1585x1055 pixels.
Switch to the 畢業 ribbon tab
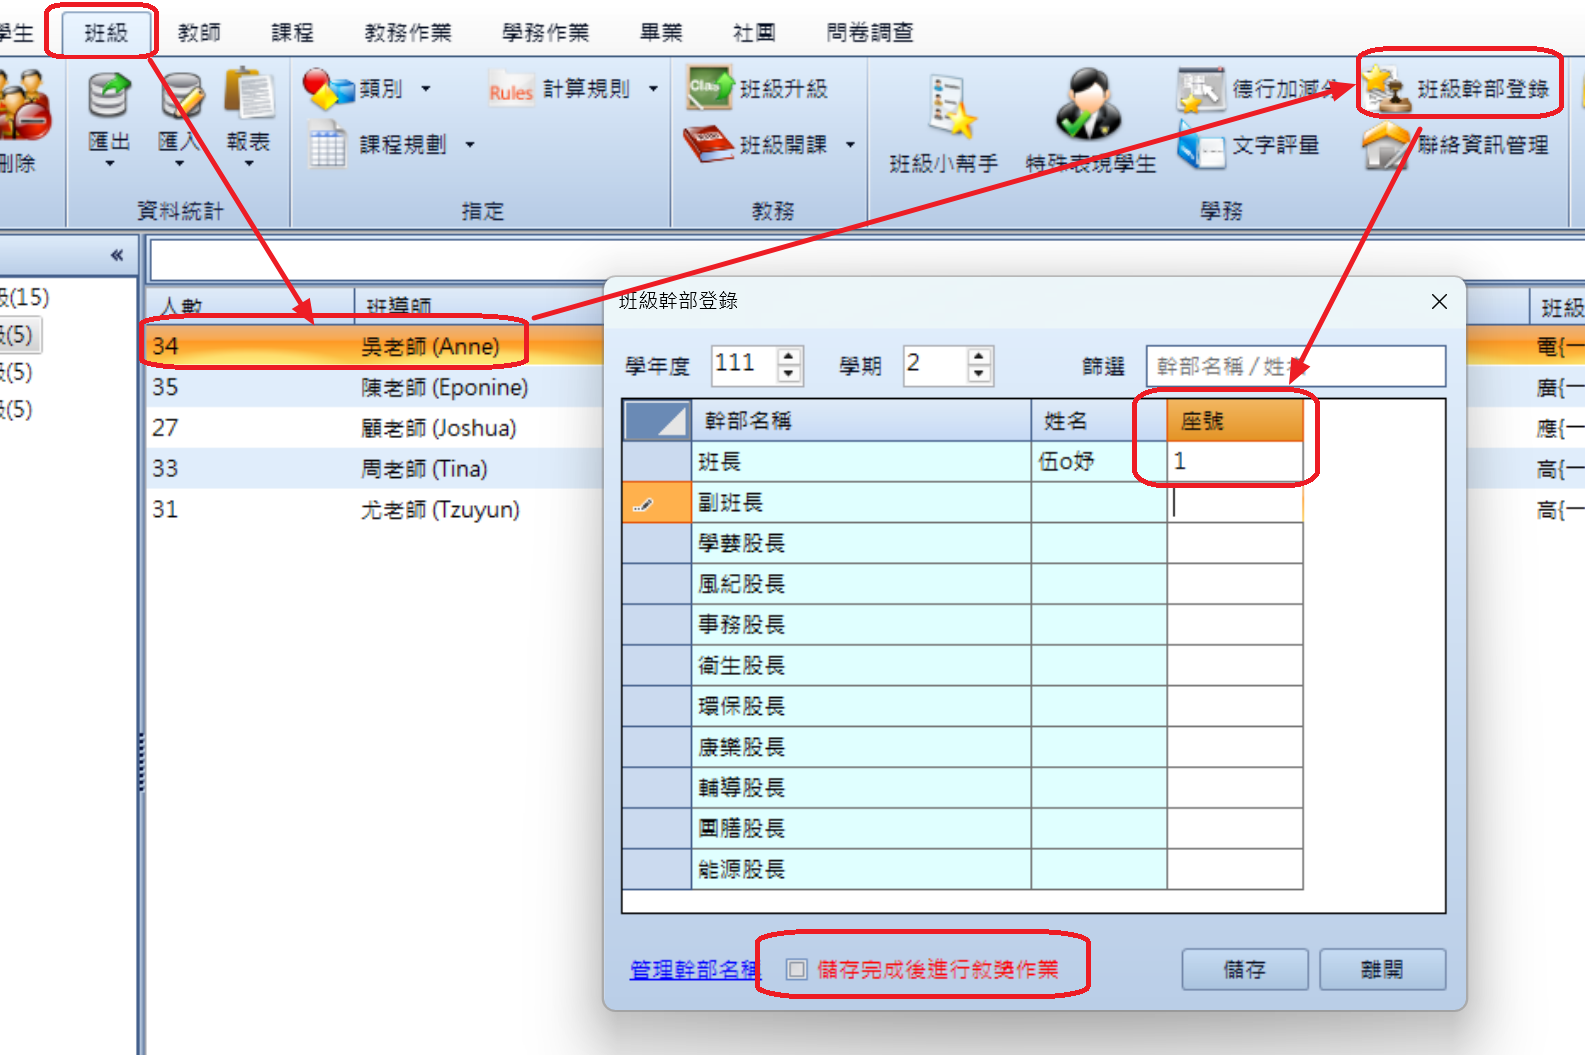[x=661, y=32]
